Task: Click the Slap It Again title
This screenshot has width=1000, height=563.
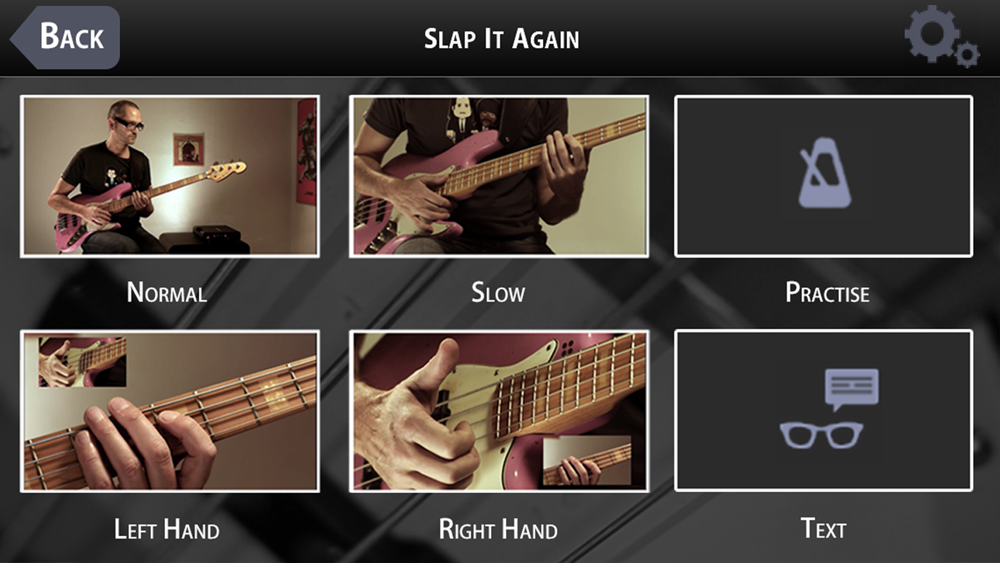Action: (502, 39)
